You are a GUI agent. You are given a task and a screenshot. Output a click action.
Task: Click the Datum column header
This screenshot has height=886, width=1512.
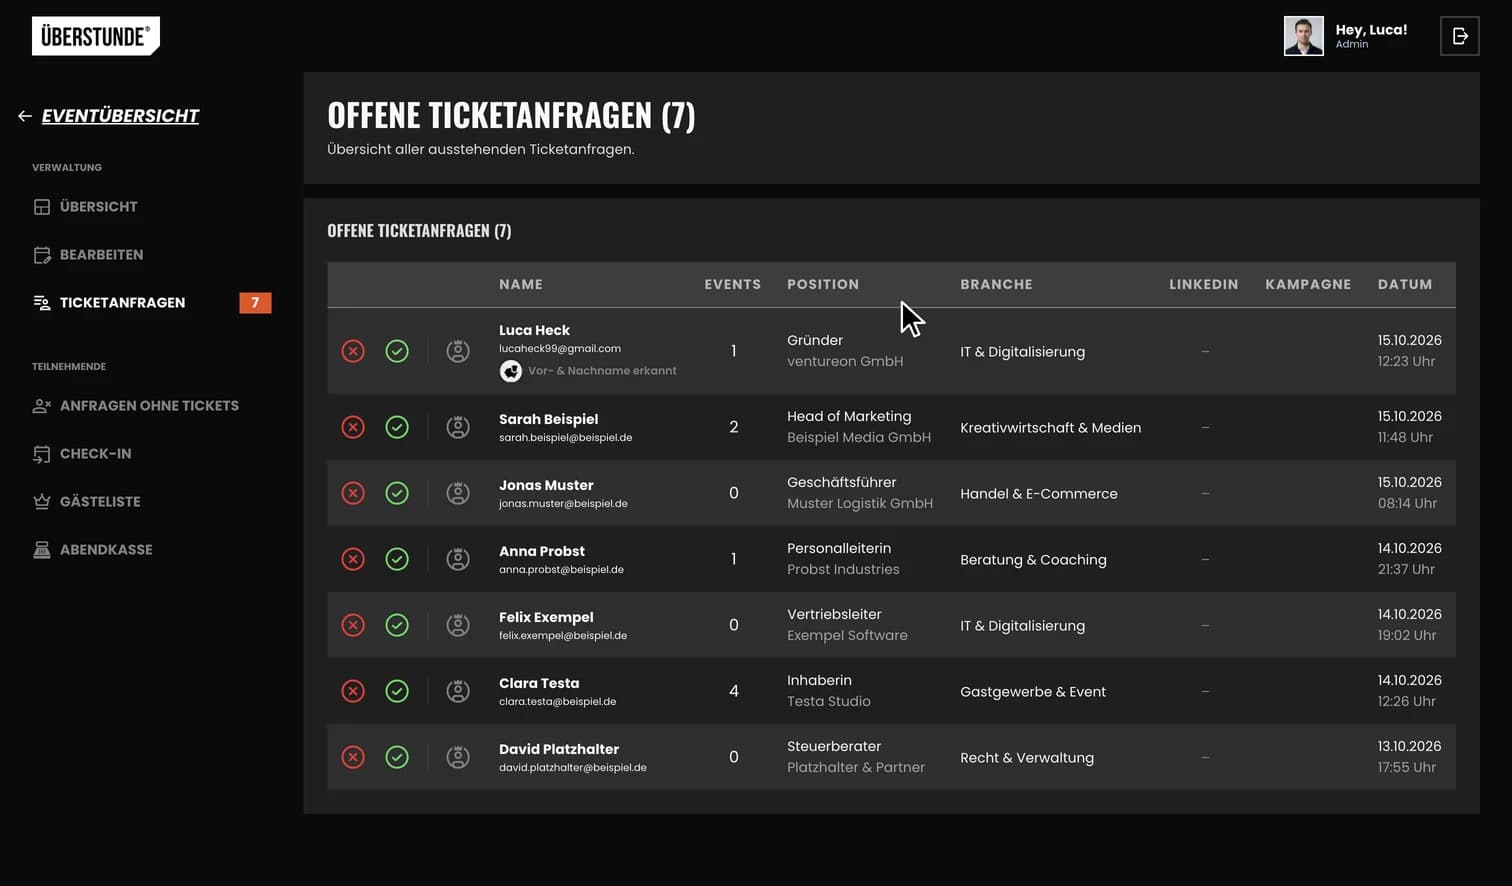(1405, 285)
